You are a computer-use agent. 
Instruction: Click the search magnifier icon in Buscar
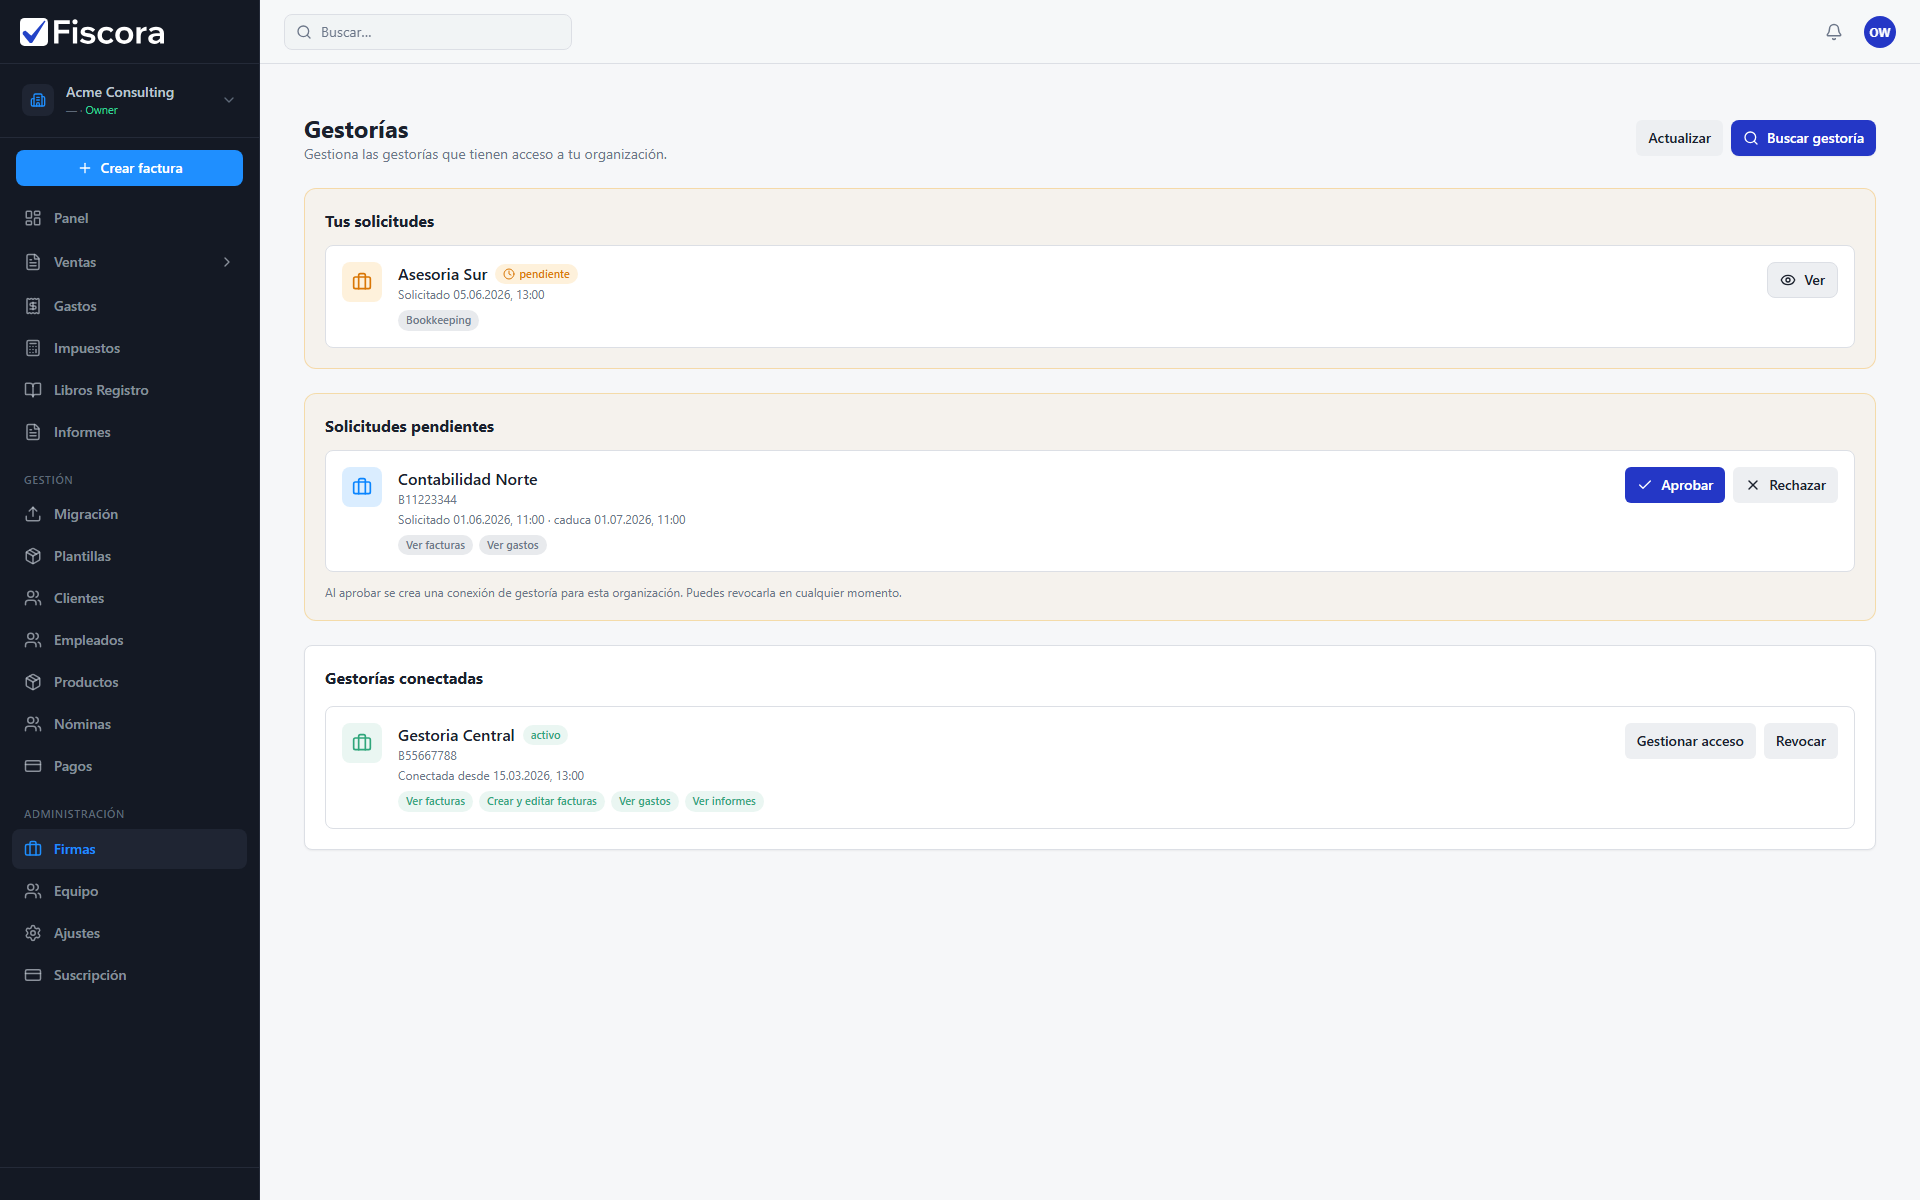click(304, 32)
